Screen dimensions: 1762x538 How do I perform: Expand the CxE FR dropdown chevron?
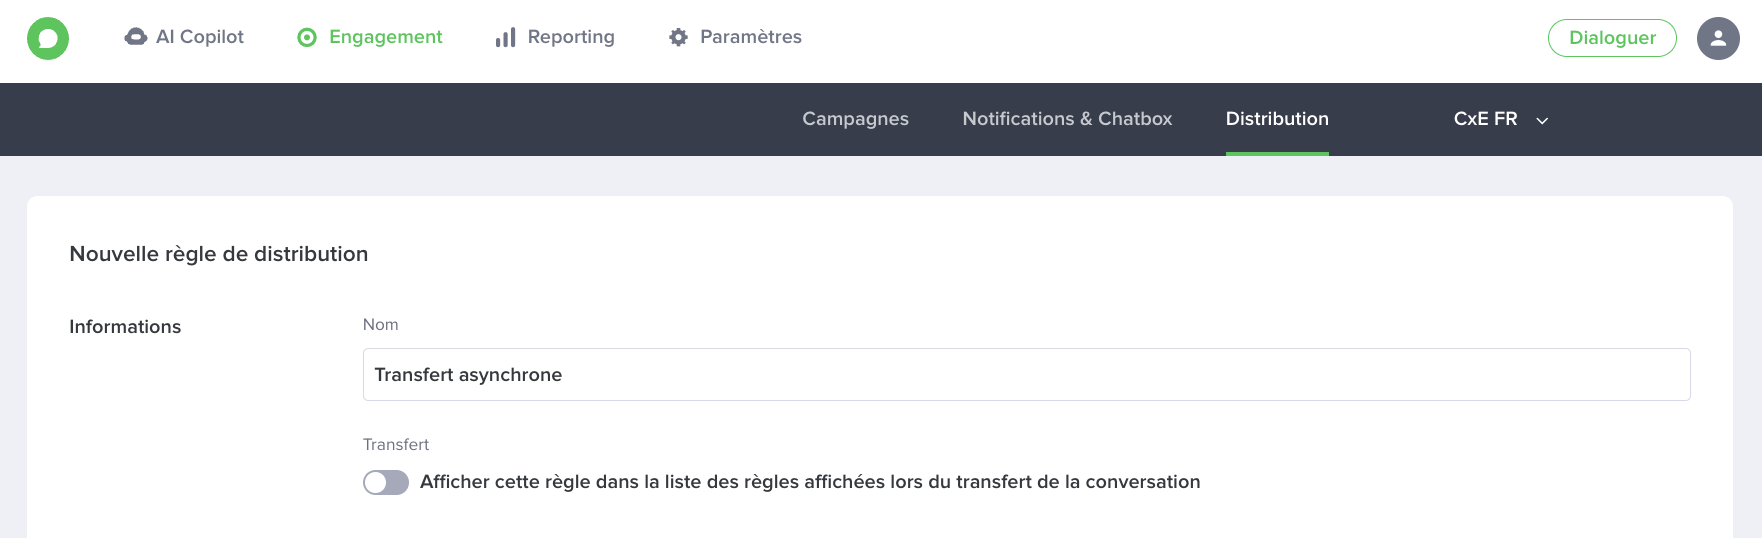[1542, 120]
